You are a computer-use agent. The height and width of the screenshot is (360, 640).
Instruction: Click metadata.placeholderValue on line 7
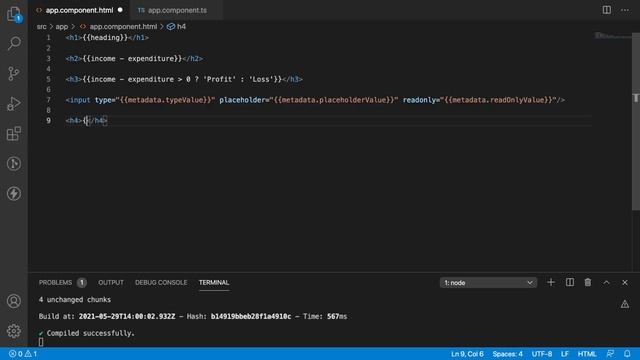[x=334, y=100]
